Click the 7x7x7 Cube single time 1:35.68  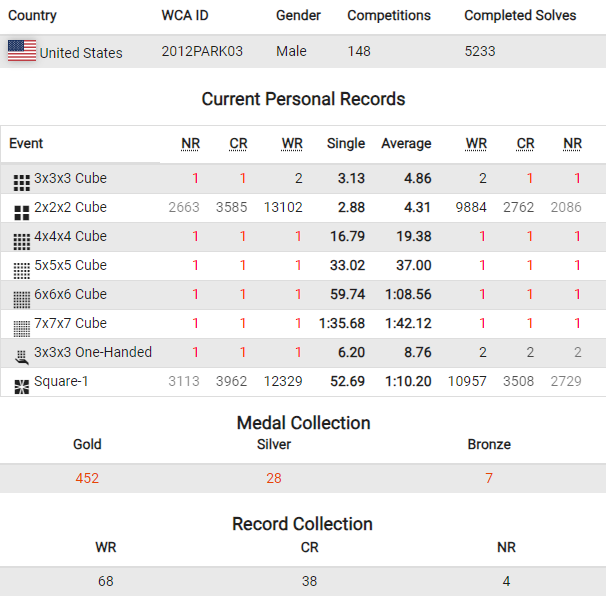pyautogui.click(x=342, y=324)
